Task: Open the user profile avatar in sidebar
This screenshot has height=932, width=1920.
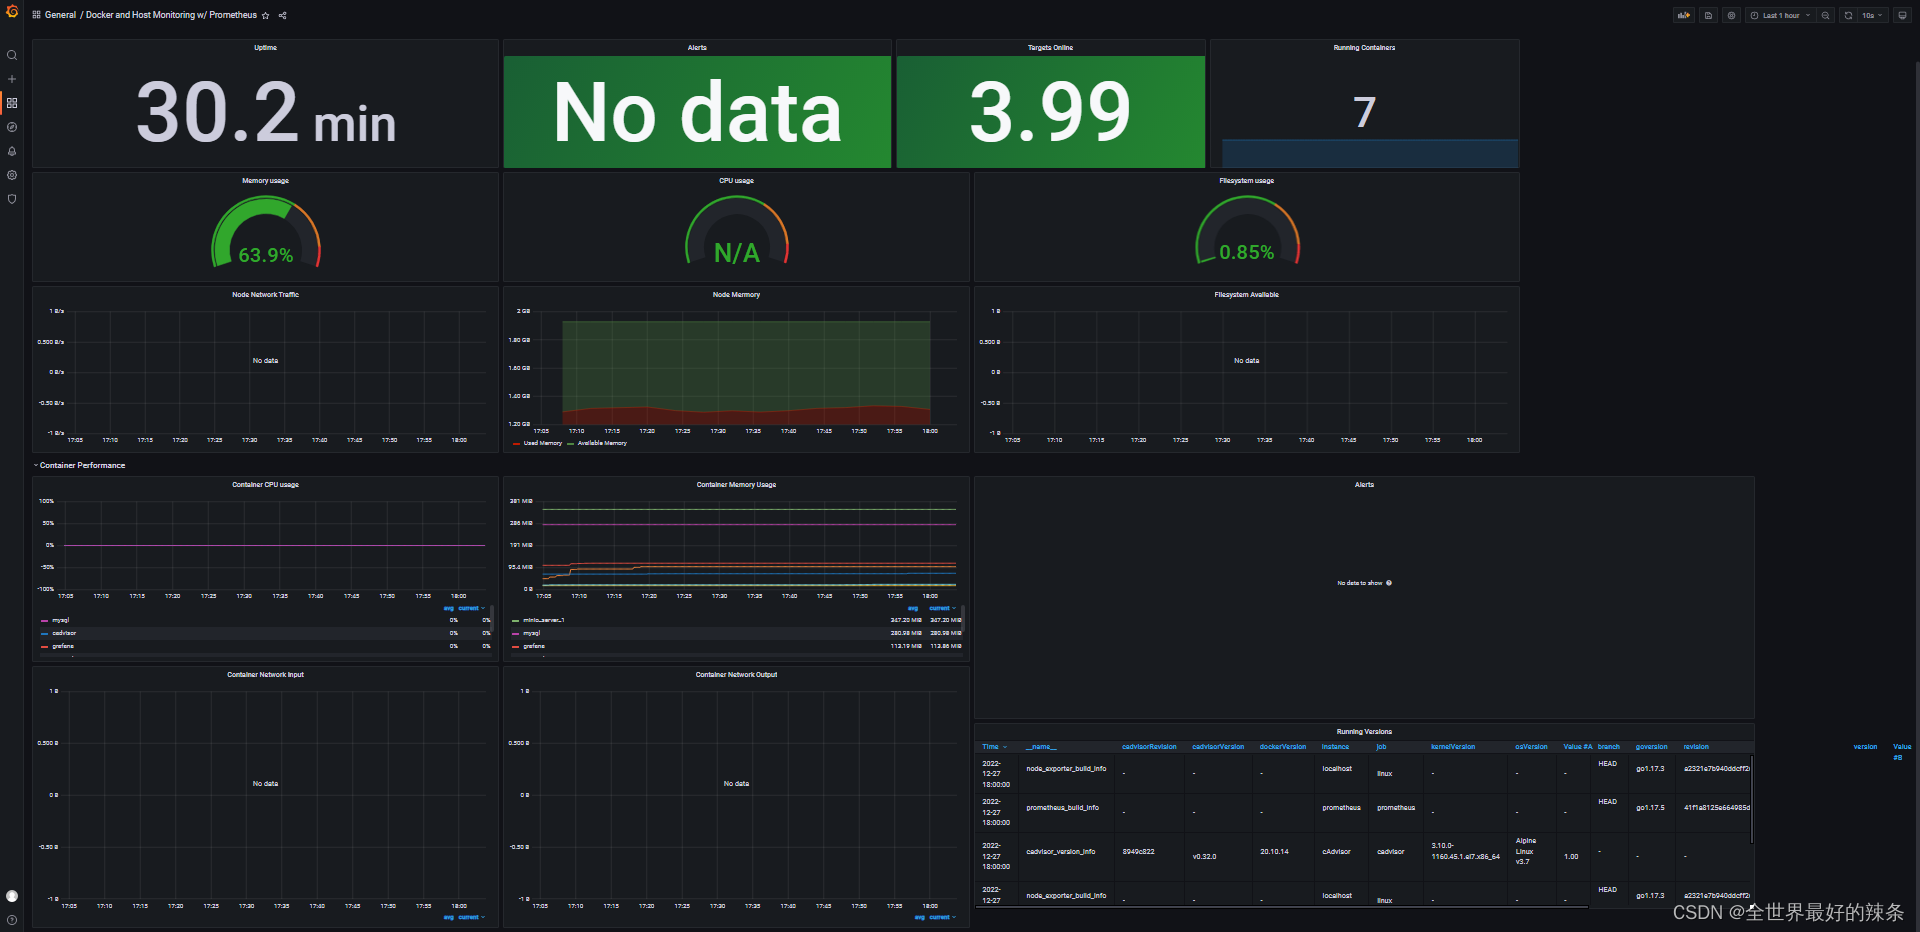Action: pyautogui.click(x=12, y=896)
